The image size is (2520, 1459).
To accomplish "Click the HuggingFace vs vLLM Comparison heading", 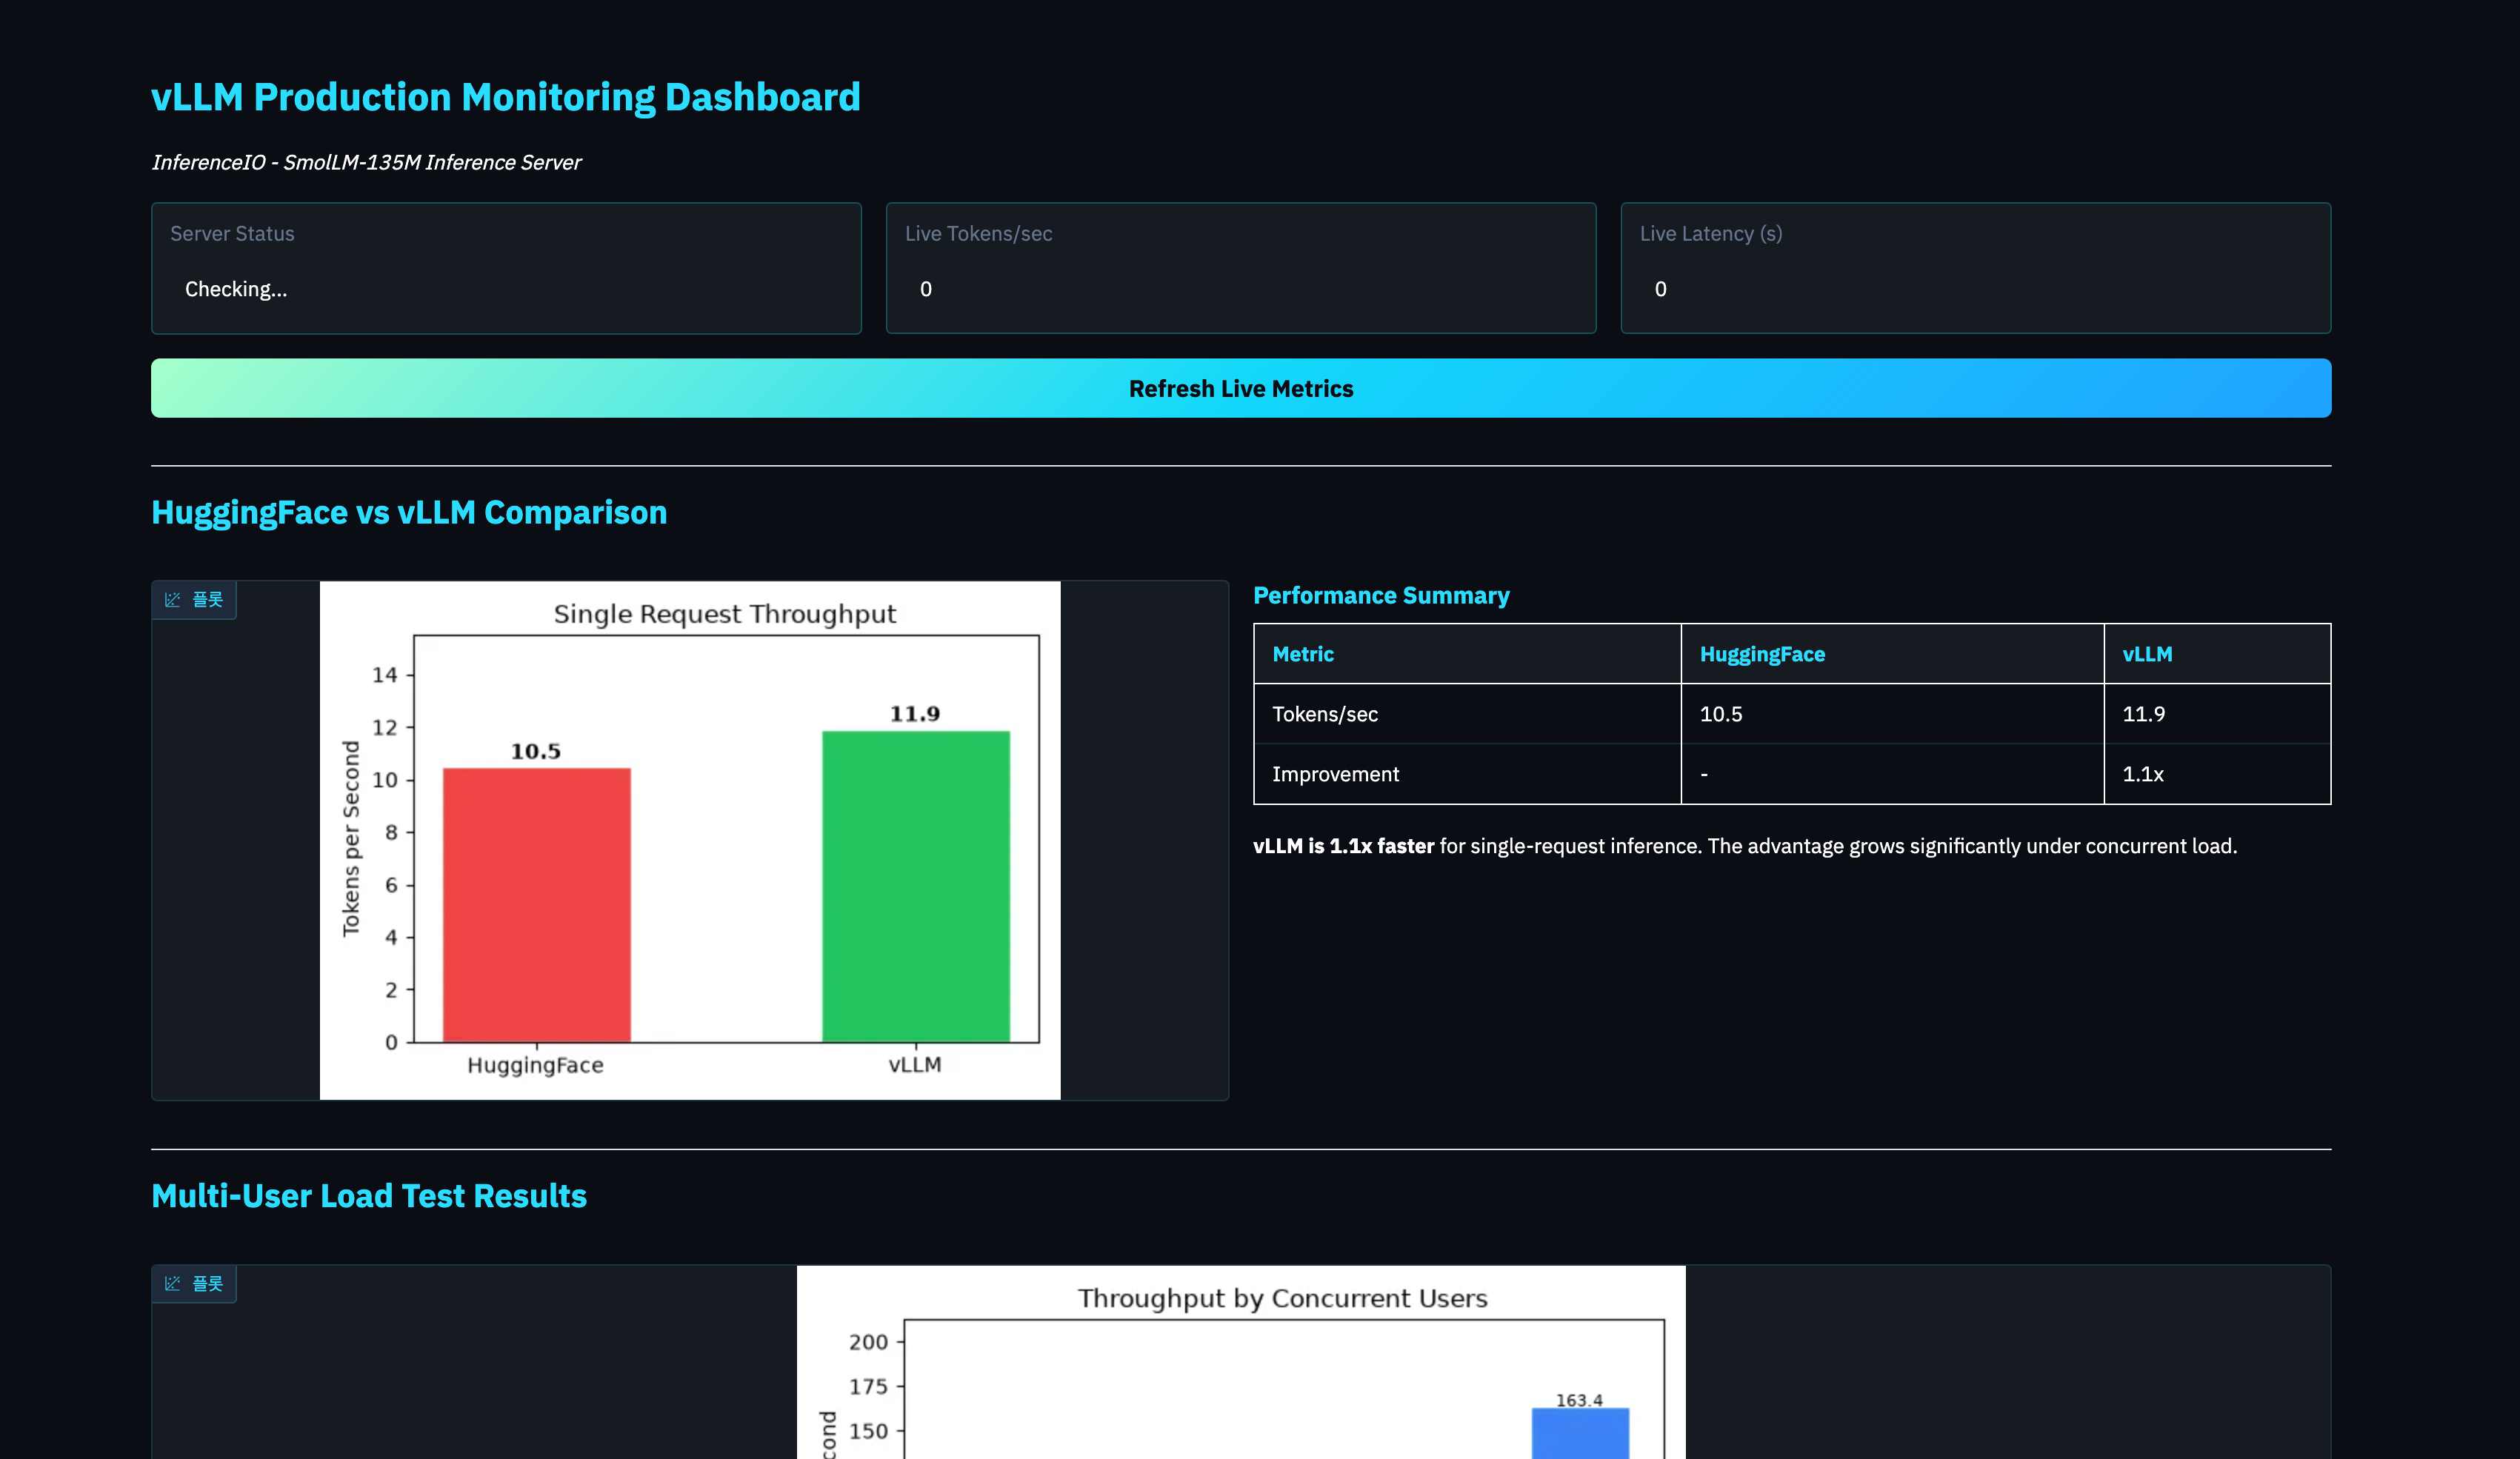I will 409,512.
